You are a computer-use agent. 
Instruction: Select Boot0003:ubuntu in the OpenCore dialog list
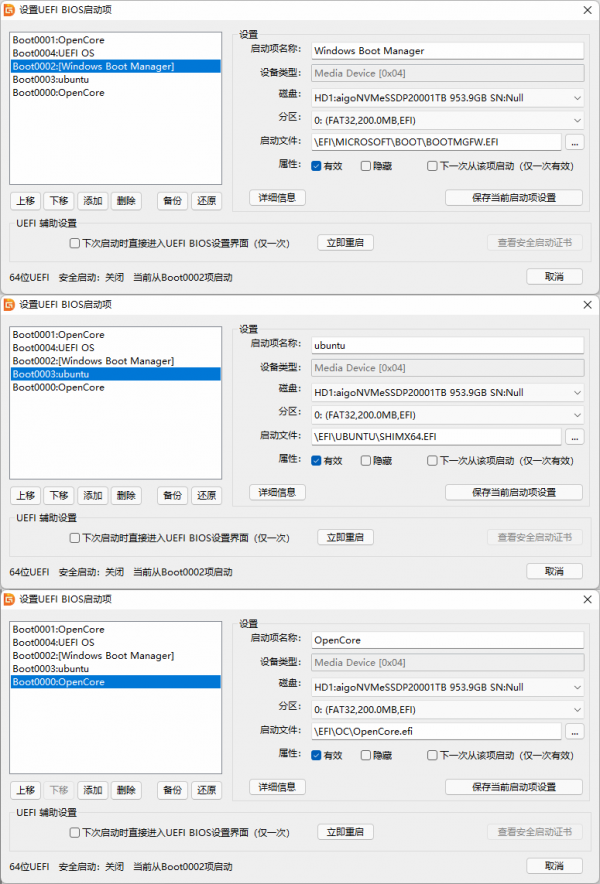click(x=115, y=669)
